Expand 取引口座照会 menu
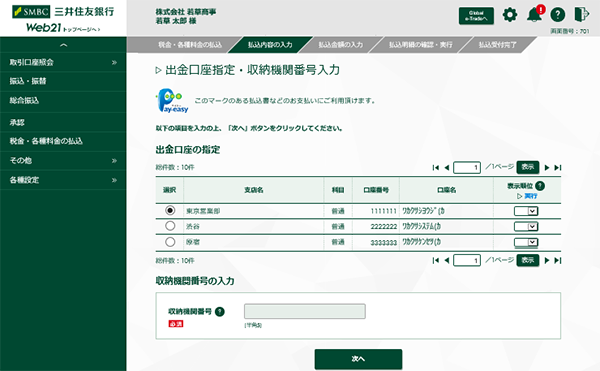 pos(63,62)
